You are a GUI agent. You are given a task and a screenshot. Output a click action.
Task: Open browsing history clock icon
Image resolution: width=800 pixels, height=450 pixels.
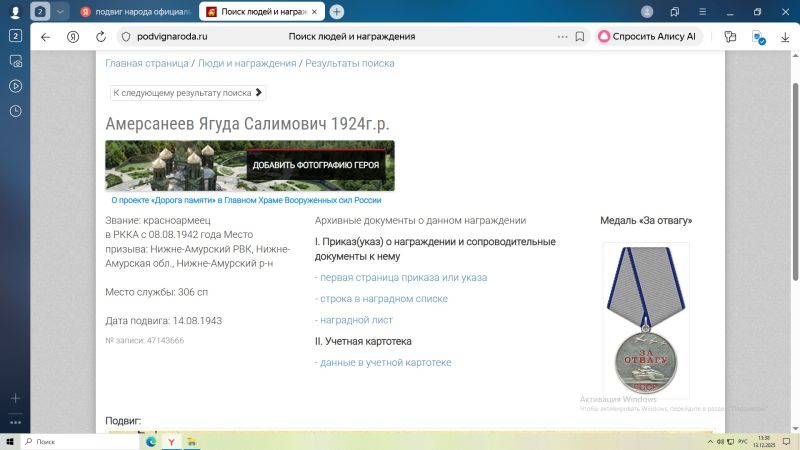click(15, 111)
